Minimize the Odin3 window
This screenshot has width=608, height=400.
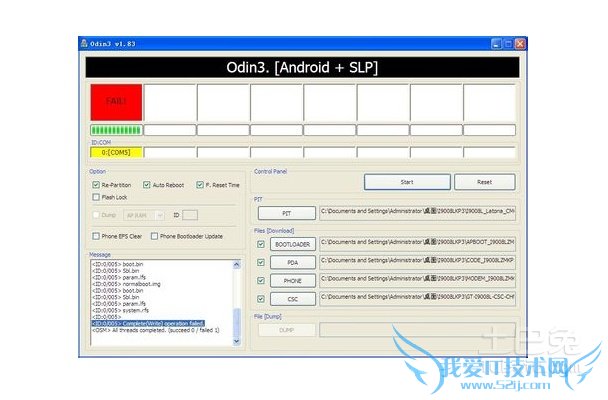pyautogui.click(x=496, y=44)
